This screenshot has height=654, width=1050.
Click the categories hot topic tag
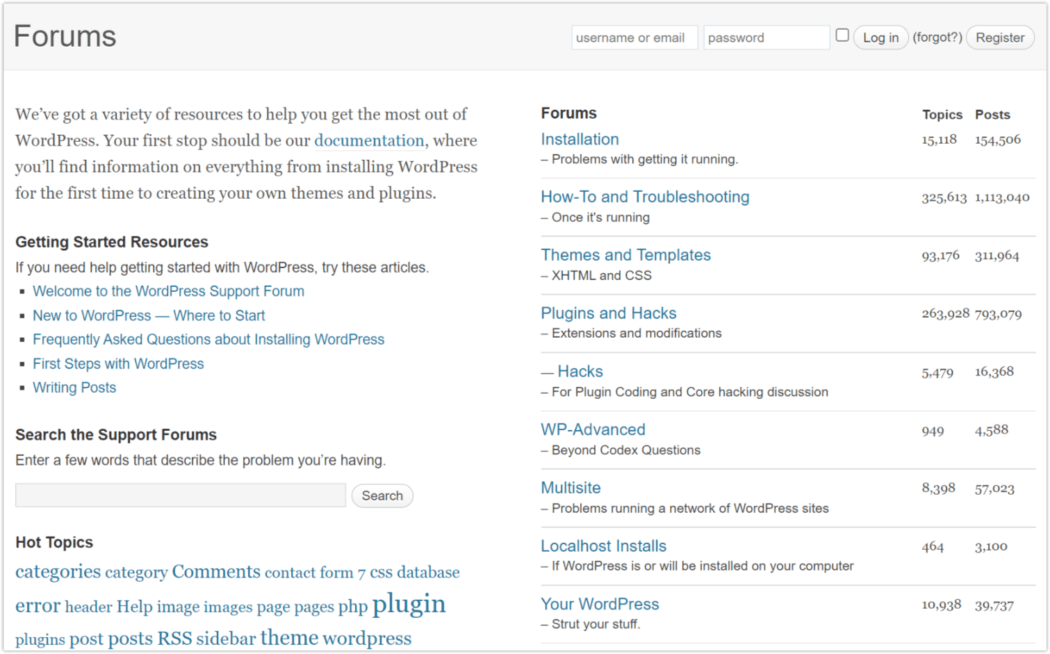58,572
